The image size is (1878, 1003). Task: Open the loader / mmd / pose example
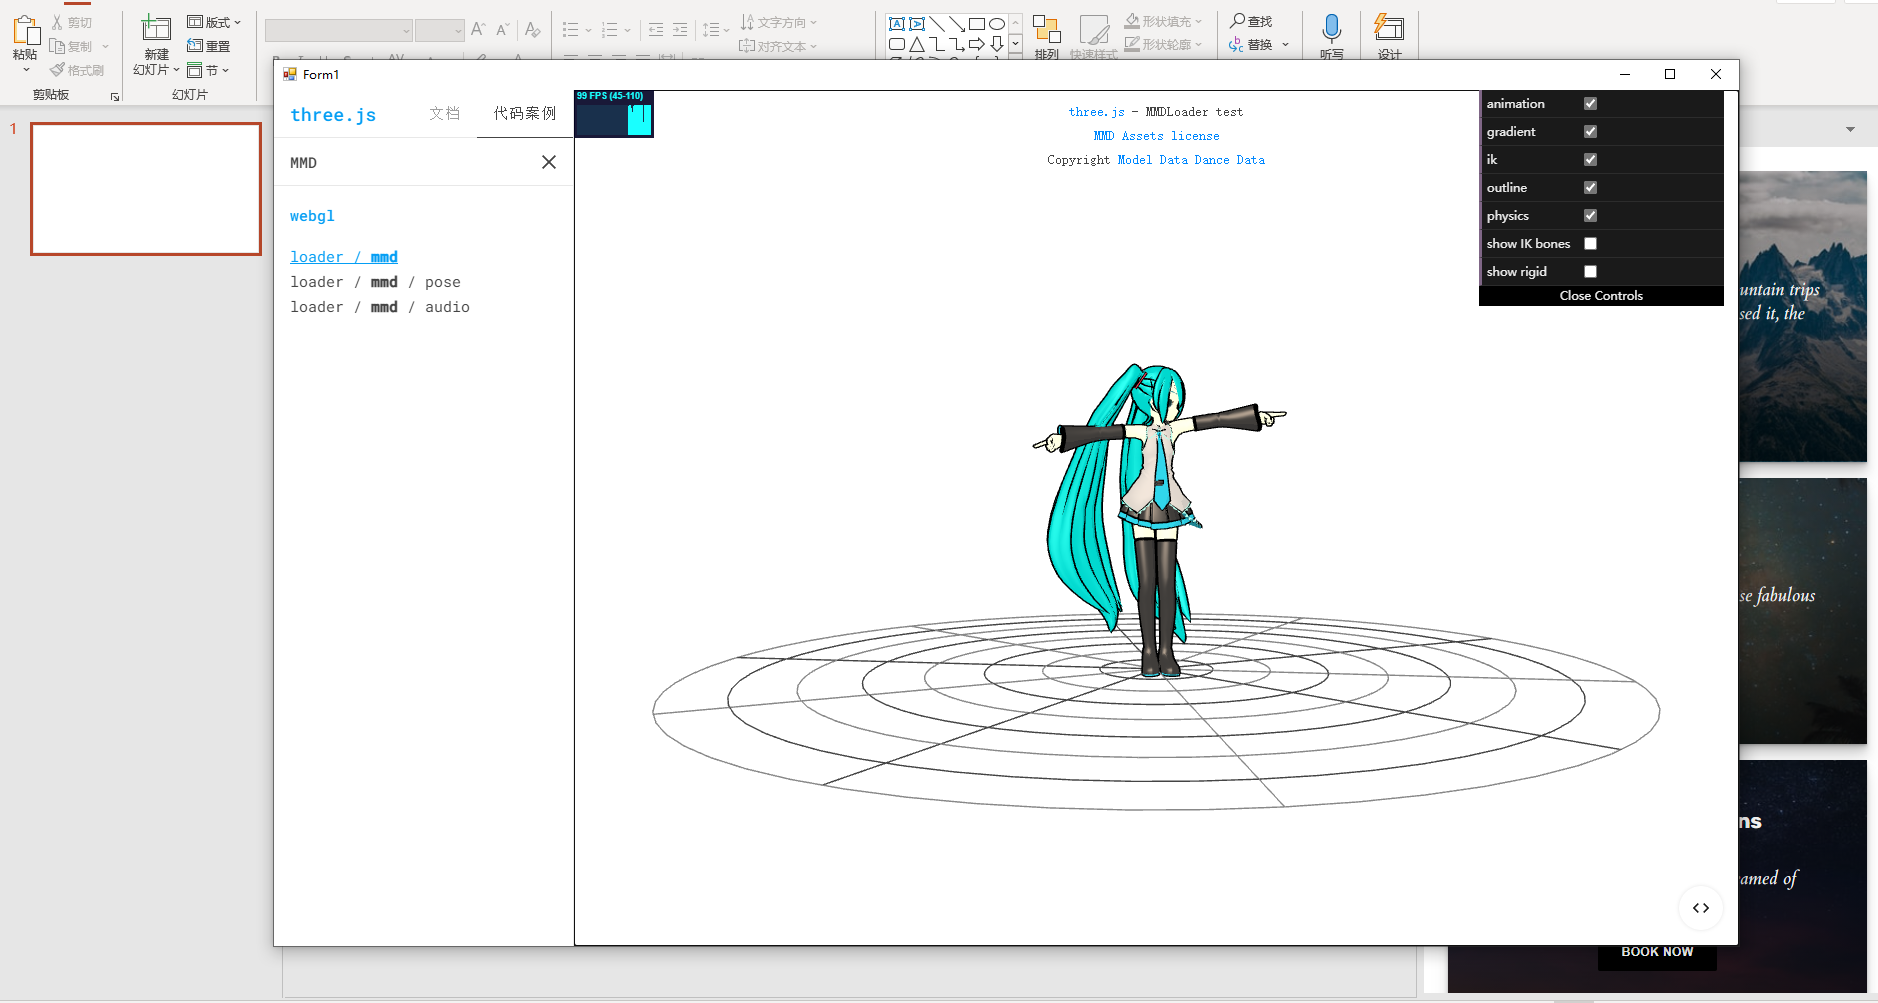click(375, 282)
